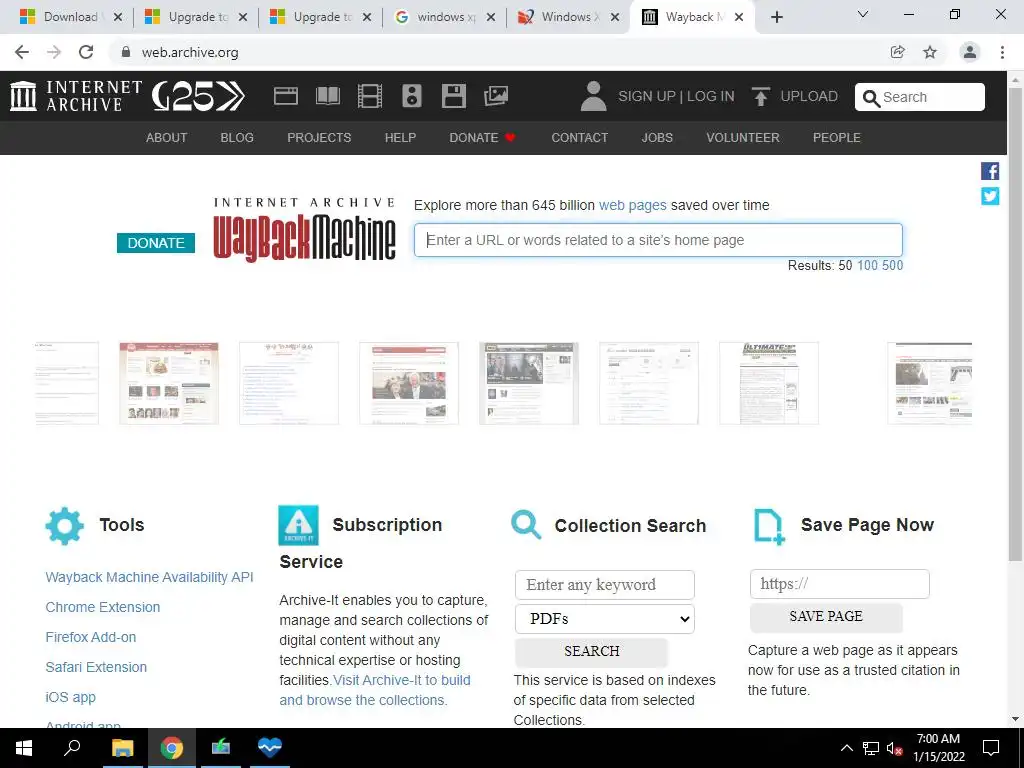Open the HELP menu item
This screenshot has width=1024, height=768.
pyautogui.click(x=400, y=138)
